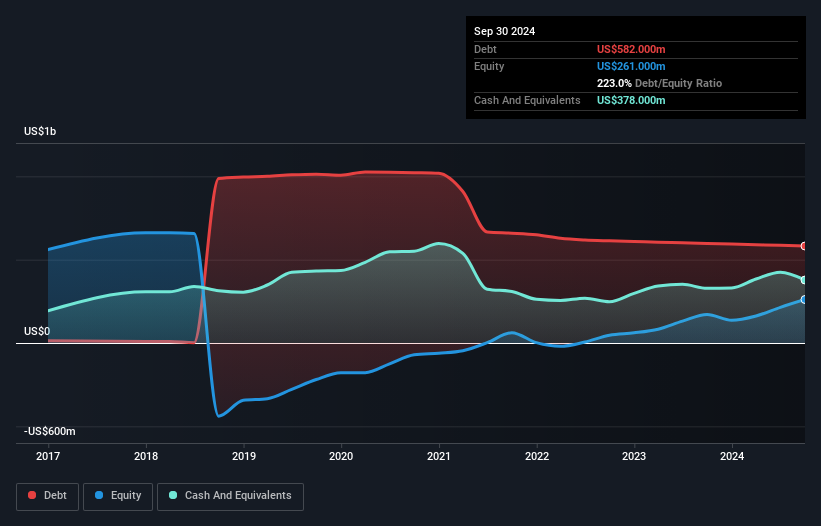Screen dimensions: 821x526
Task: Click the blue Equity endpoint marker
Action: pos(804,300)
